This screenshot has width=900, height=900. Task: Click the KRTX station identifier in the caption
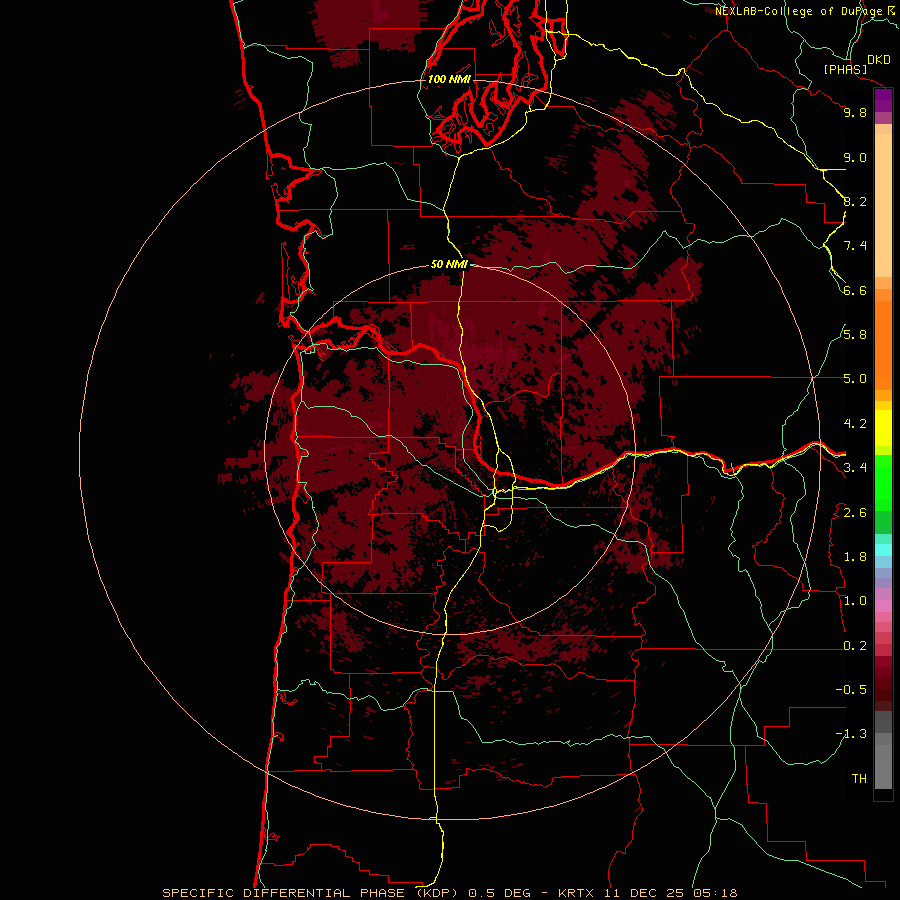(576, 893)
